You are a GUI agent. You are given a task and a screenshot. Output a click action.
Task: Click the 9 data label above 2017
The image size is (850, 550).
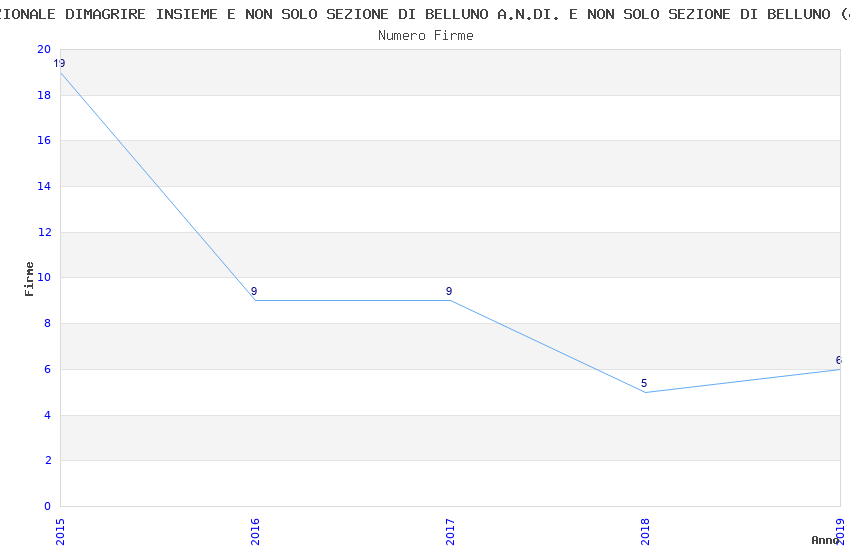[449, 292]
